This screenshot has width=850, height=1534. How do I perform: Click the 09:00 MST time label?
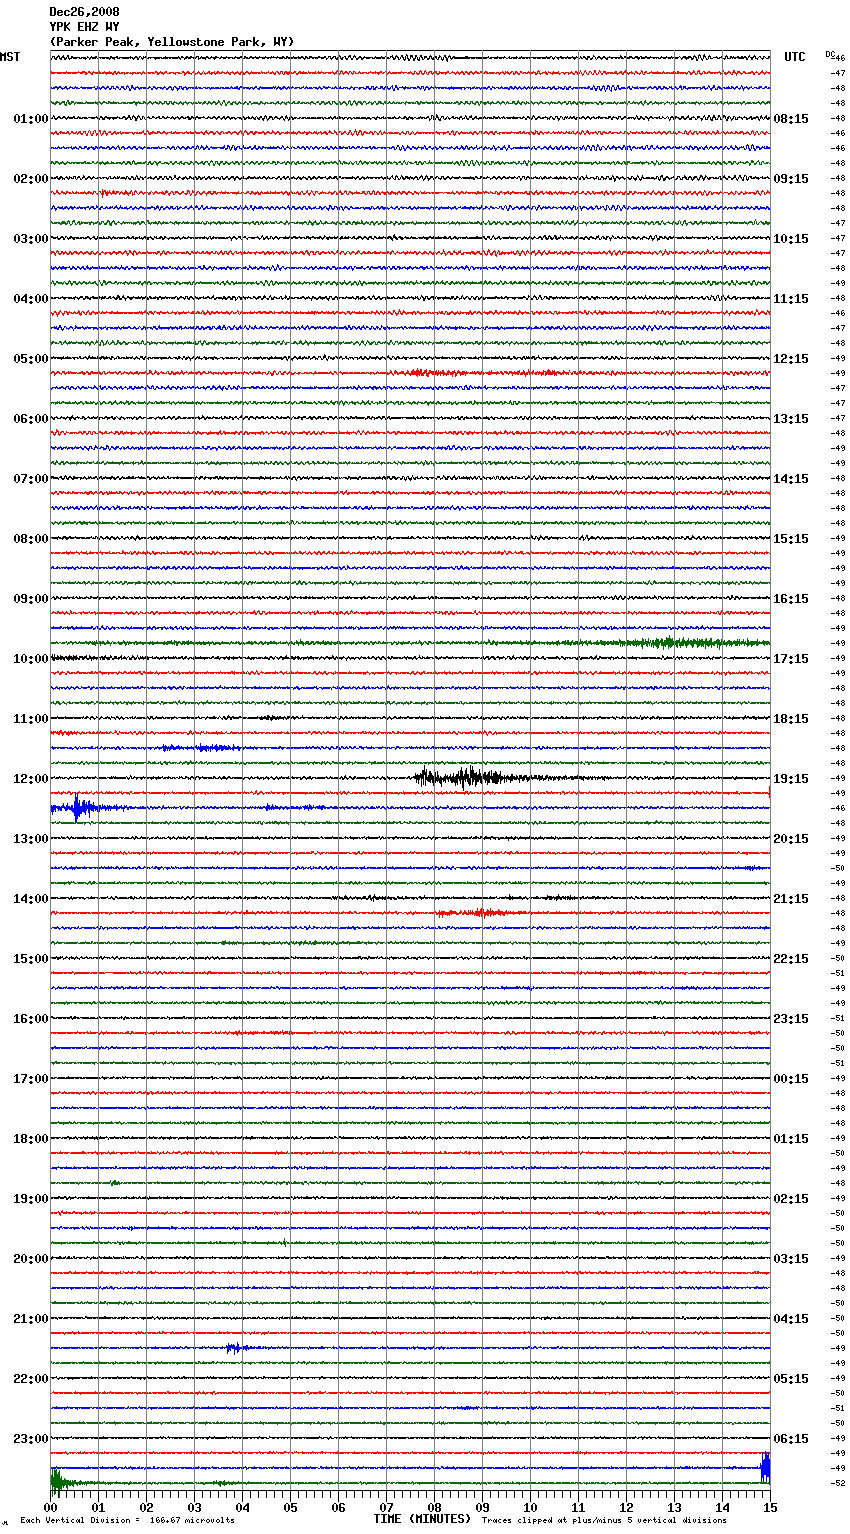31,599
